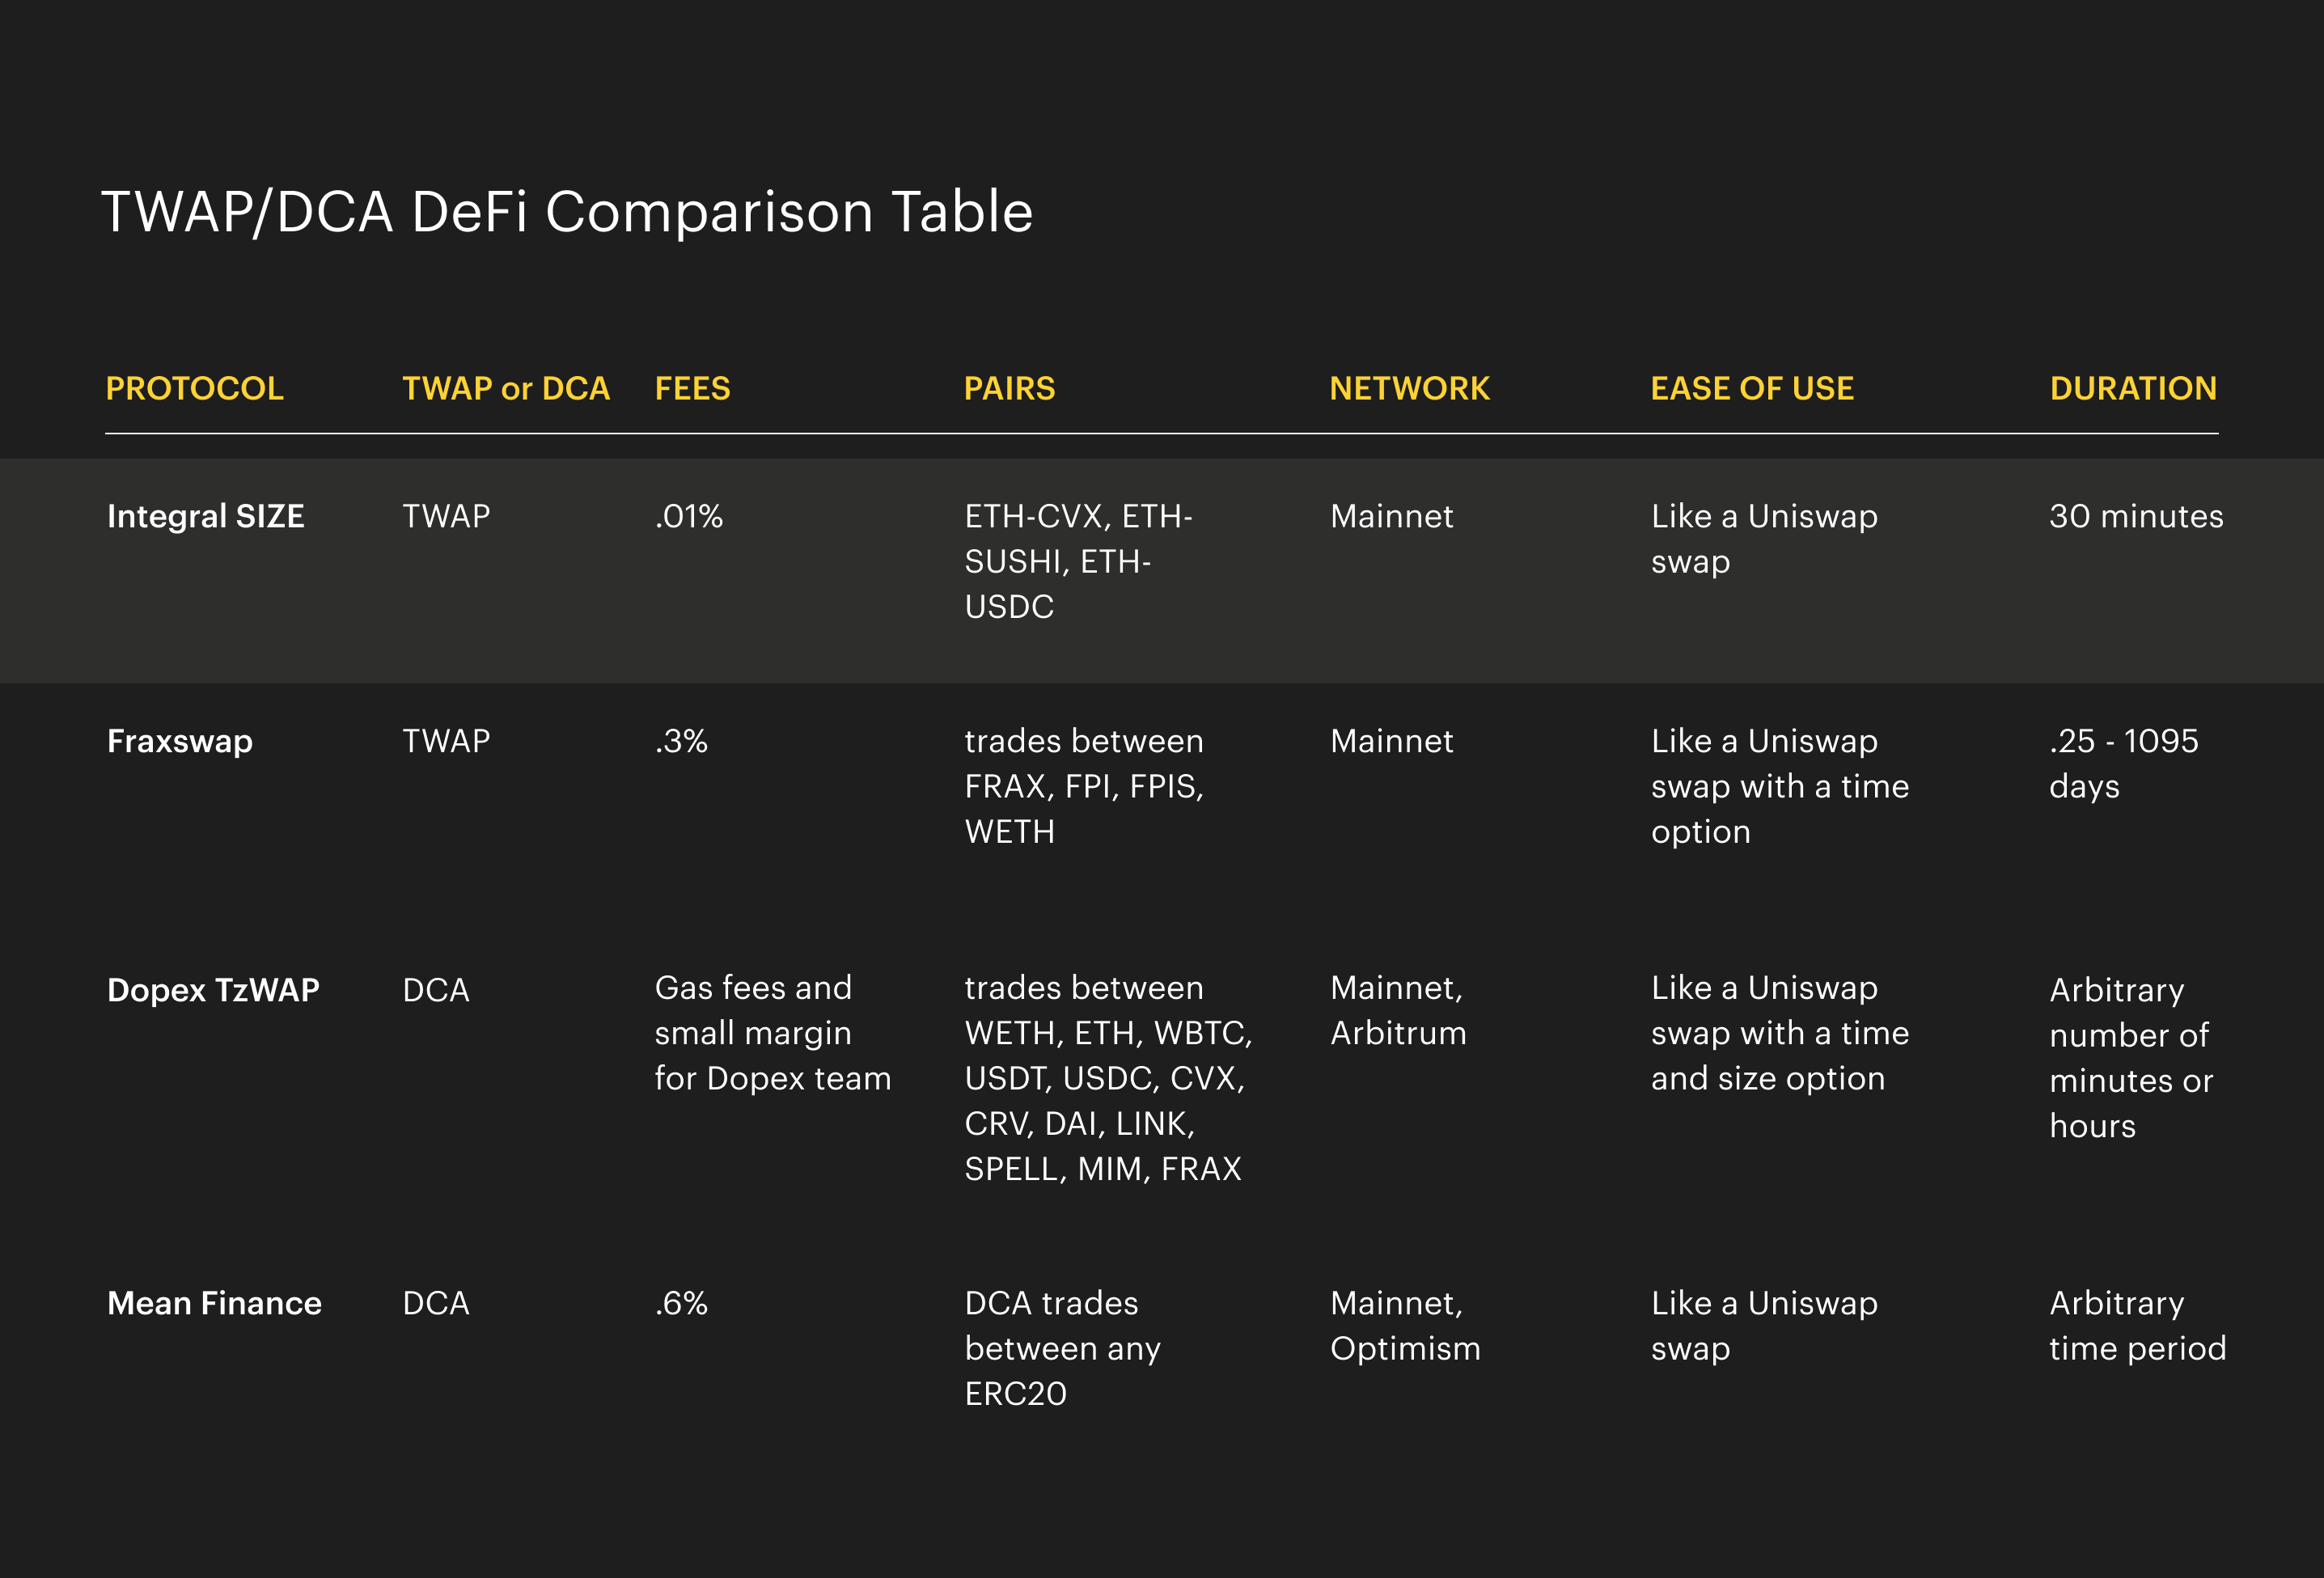The height and width of the screenshot is (1578, 2324).
Task: Click the Gas fees and small margin cell
Action: [x=772, y=1033]
